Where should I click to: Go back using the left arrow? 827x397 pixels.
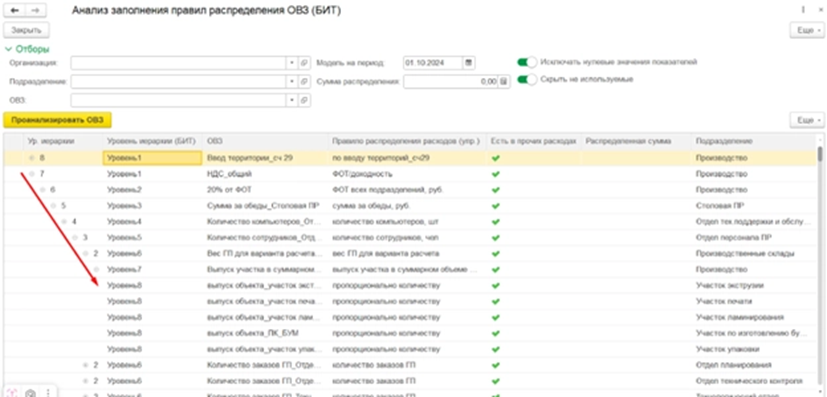[x=15, y=10]
